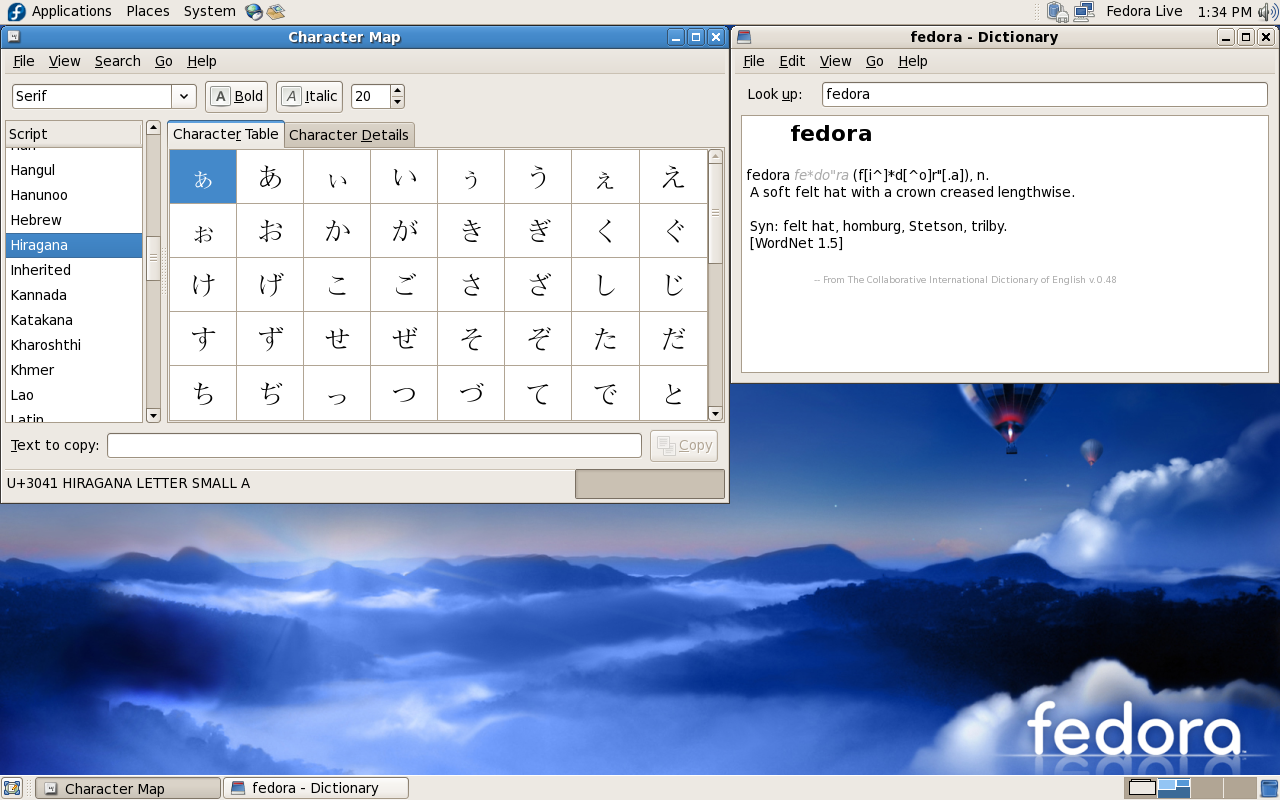The image size is (1280, 800).
Task: Open Character Map Search menu
Action: (x=117, y=61)
